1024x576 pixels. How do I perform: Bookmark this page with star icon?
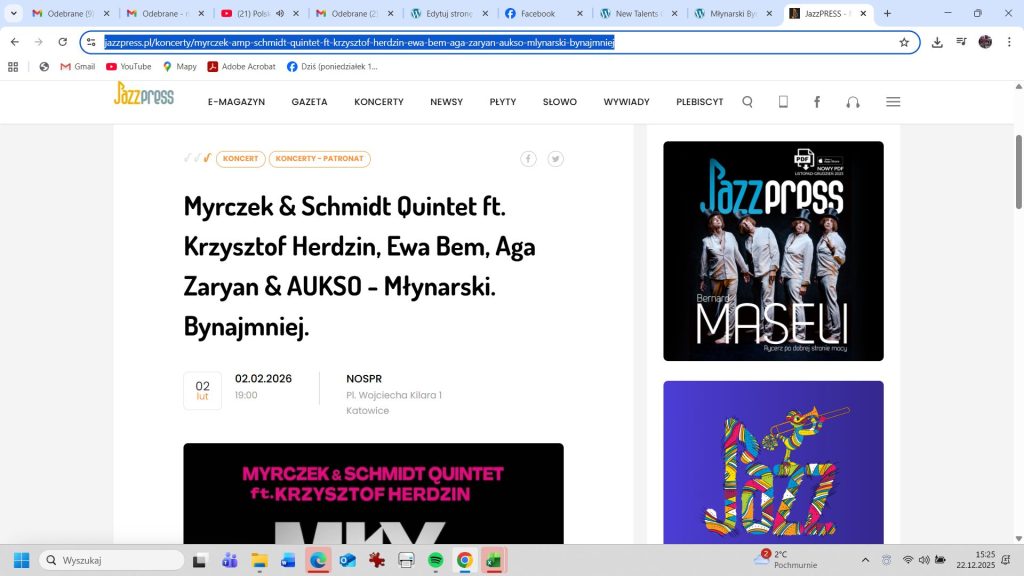coord(904,42)
